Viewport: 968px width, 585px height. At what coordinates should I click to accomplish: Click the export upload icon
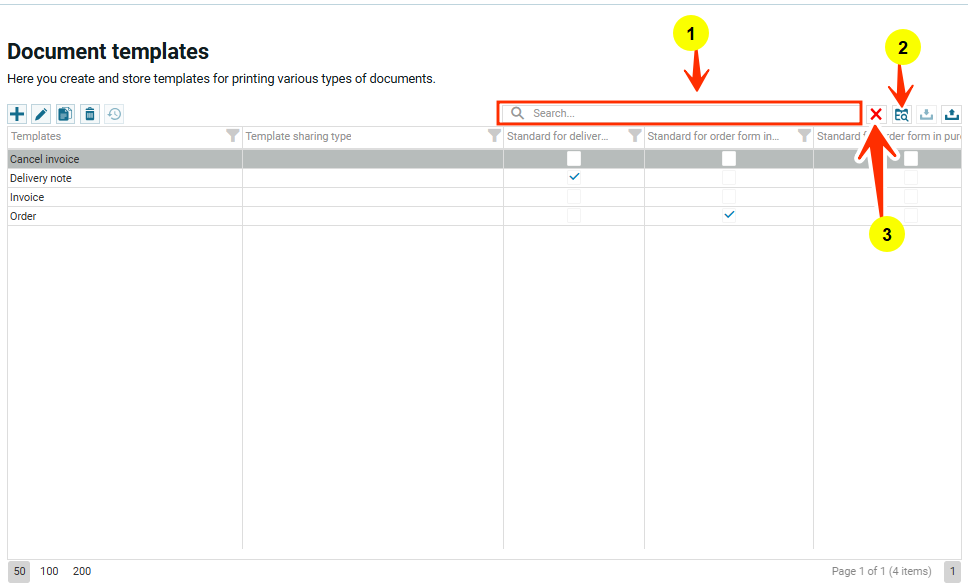[x=952, y=114]
